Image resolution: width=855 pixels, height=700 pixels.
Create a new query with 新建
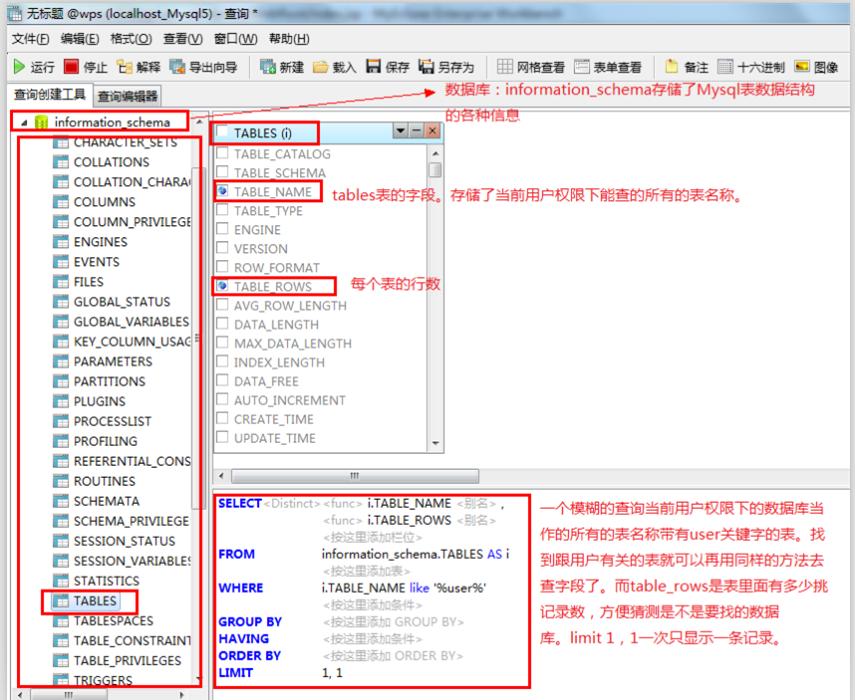[x=268, y=67]
